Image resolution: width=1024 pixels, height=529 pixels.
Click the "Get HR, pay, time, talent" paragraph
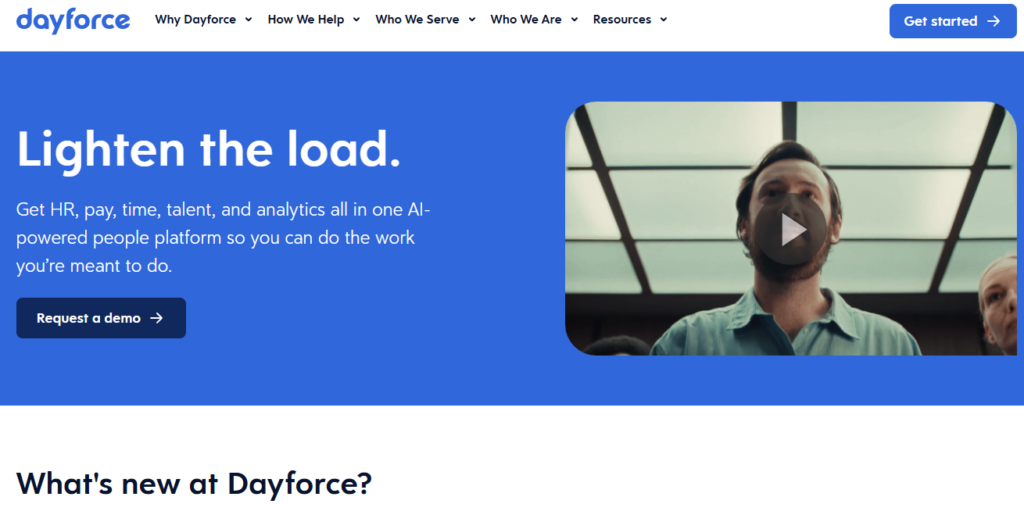tap(223, 238)
